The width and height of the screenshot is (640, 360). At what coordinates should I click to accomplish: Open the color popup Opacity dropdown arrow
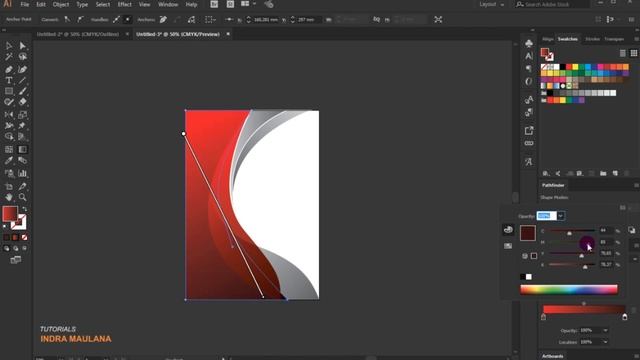[x=561, y=216]
